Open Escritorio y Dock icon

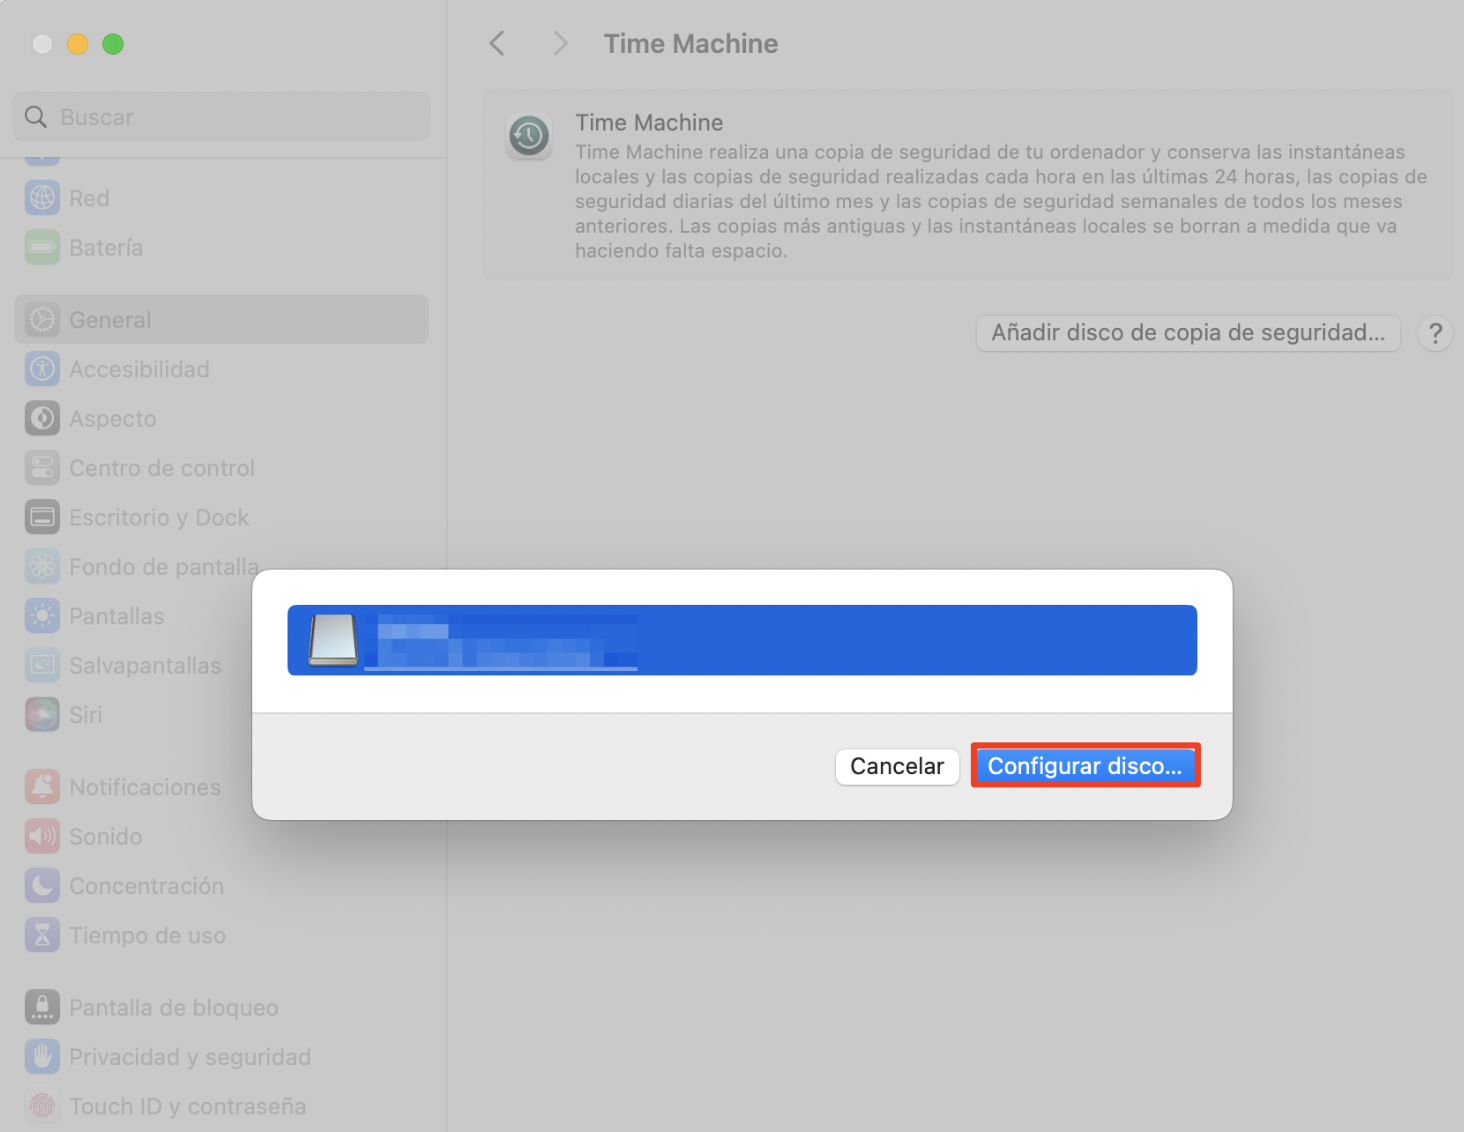point(42,517)
